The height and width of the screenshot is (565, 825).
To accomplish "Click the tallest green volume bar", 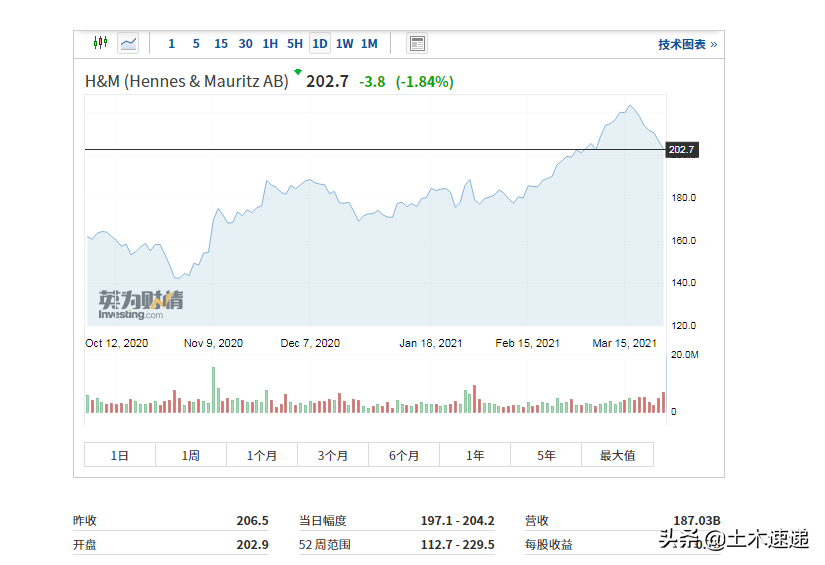I will pos(213,390).
